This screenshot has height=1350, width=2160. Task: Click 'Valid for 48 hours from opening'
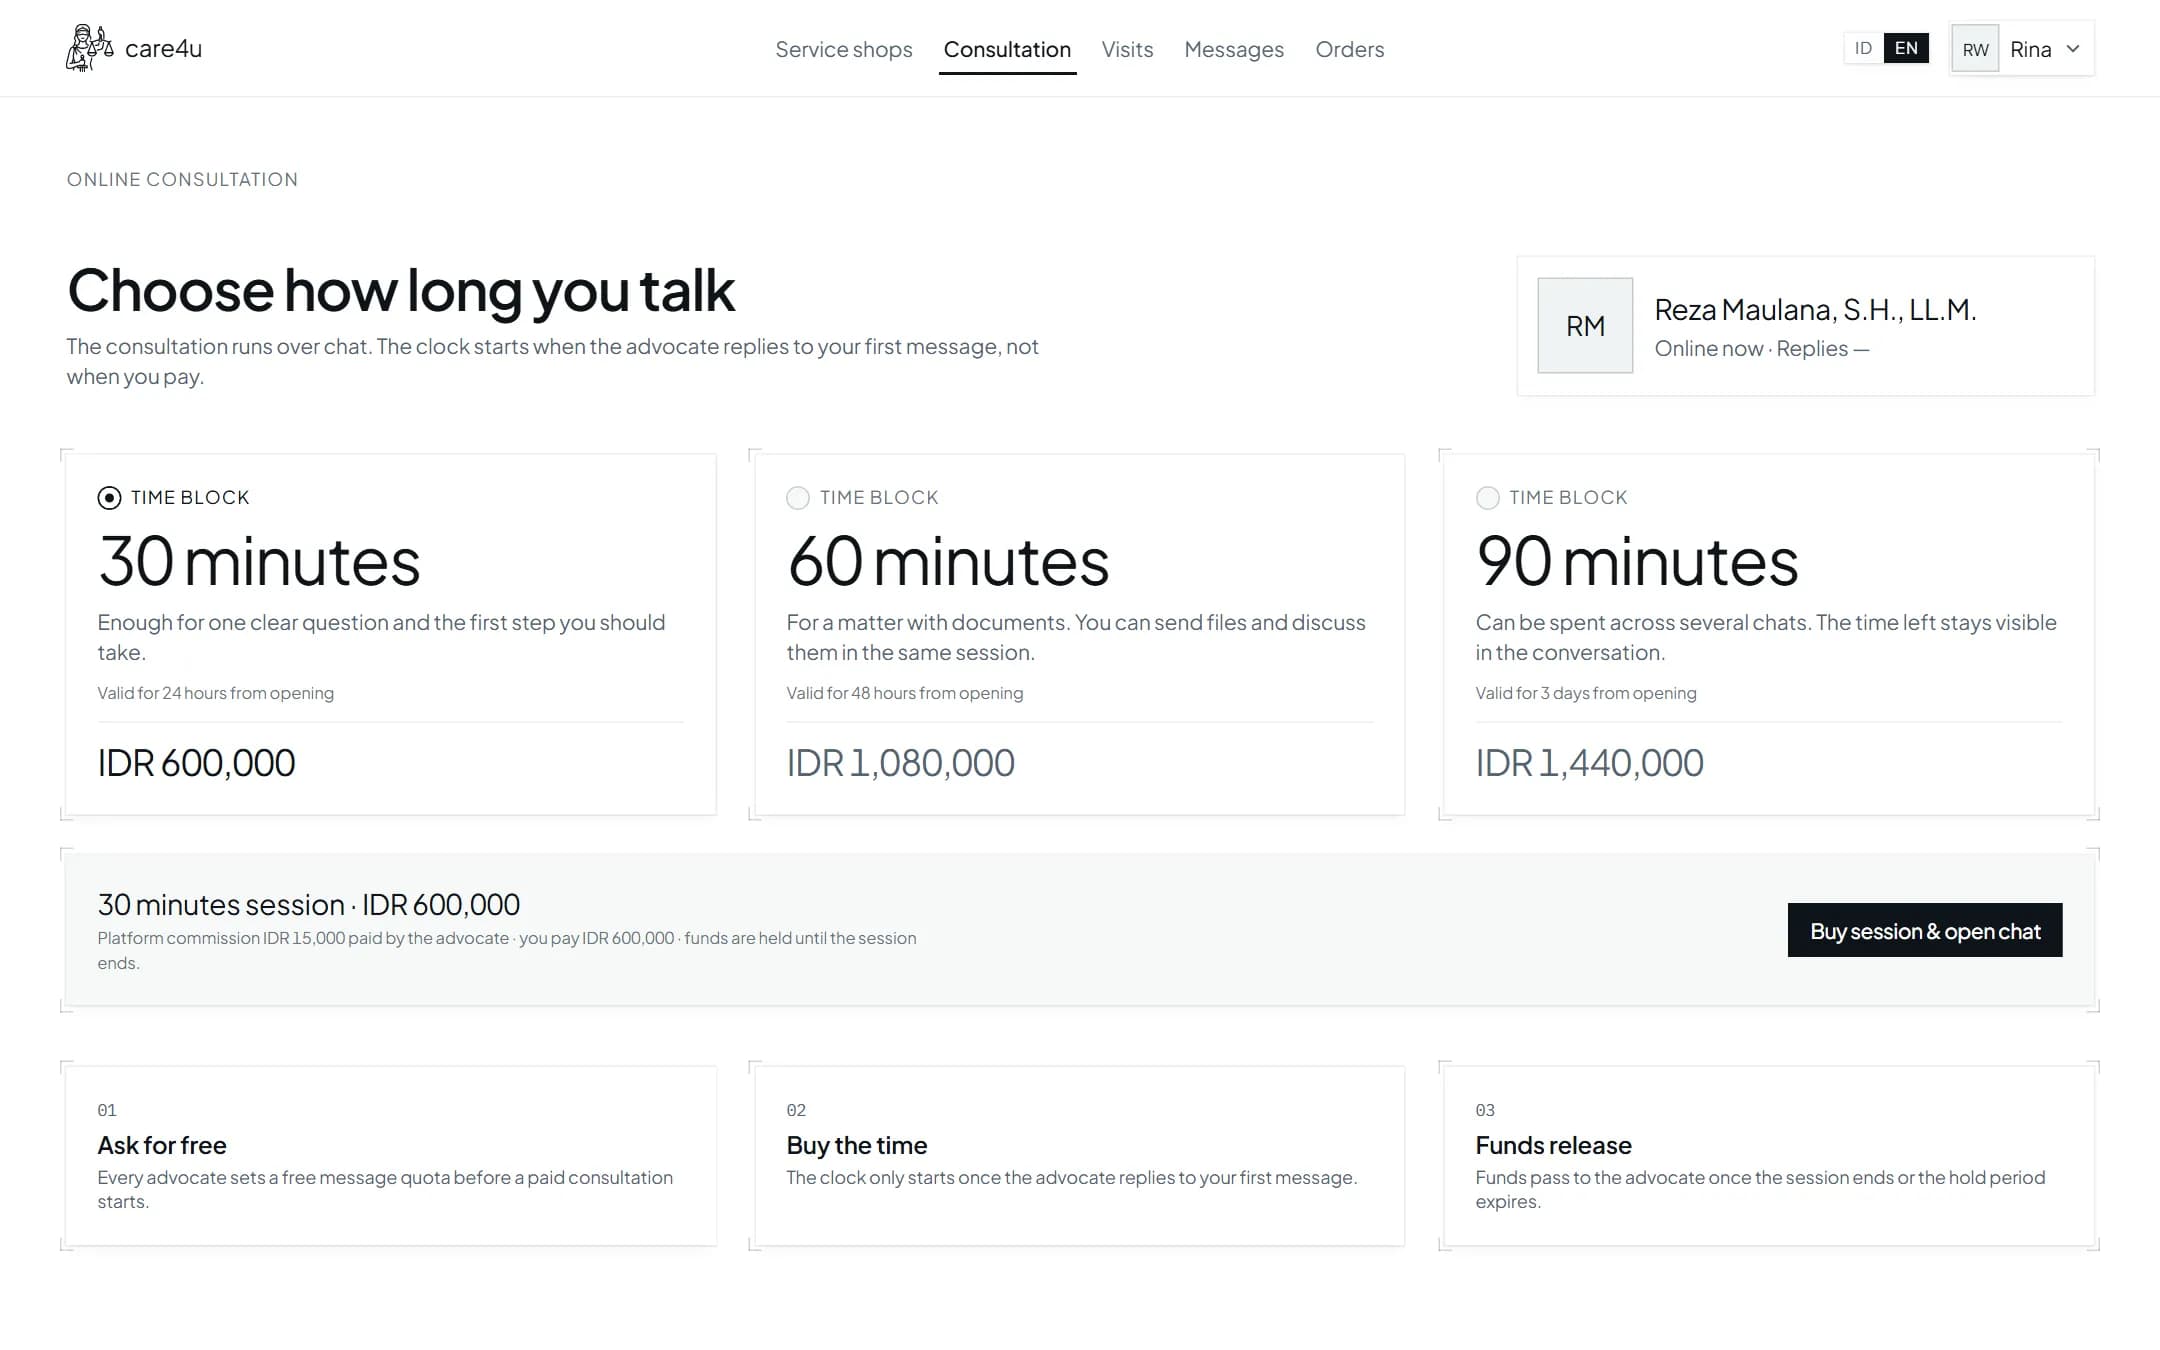(905, 693)
